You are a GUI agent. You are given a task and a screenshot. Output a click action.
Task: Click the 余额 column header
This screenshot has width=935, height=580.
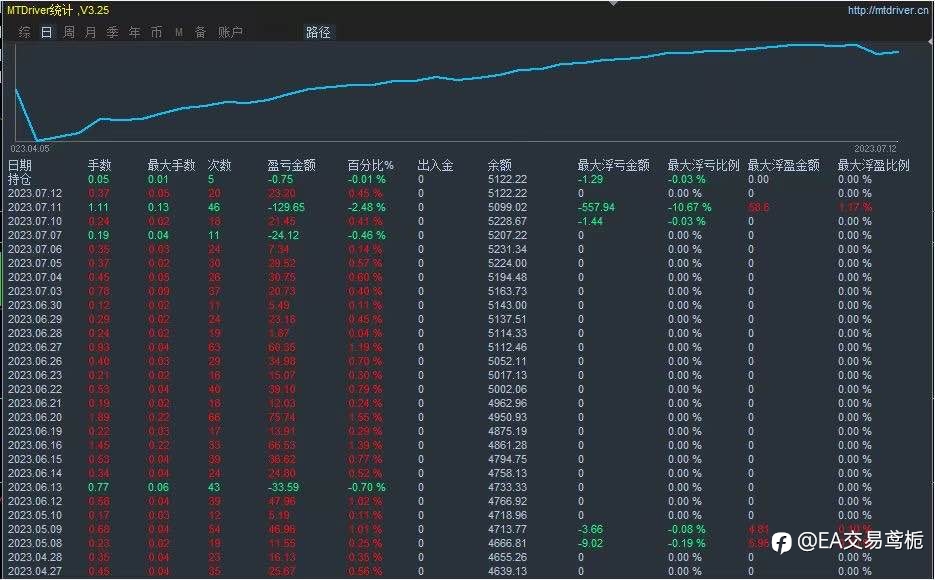tap(500, 165)
